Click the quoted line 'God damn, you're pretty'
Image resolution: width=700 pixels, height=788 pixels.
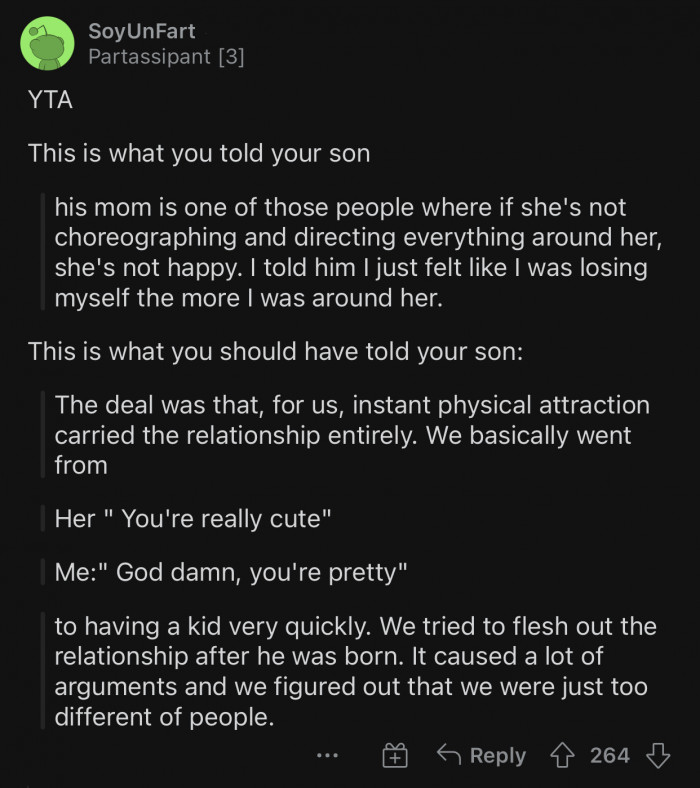233,573
